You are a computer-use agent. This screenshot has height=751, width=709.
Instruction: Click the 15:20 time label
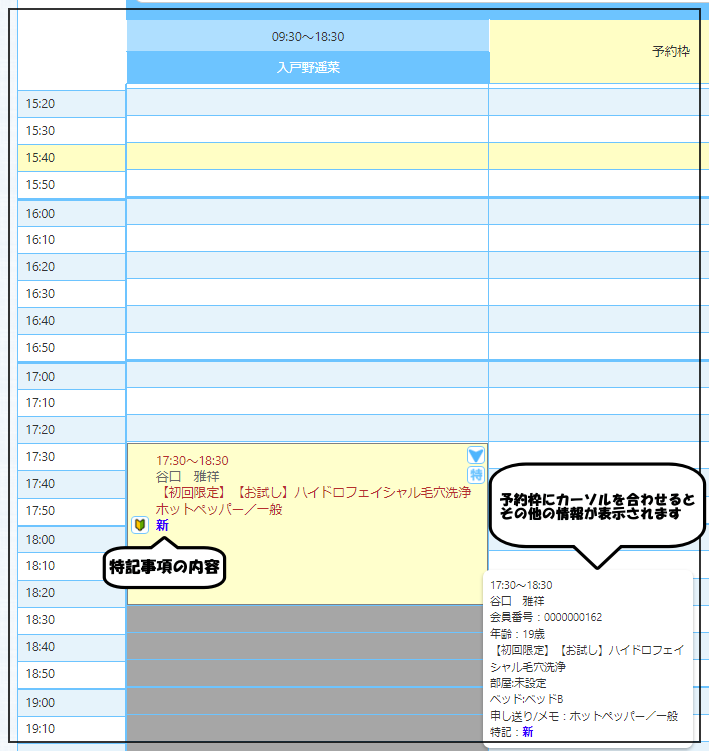40,104
